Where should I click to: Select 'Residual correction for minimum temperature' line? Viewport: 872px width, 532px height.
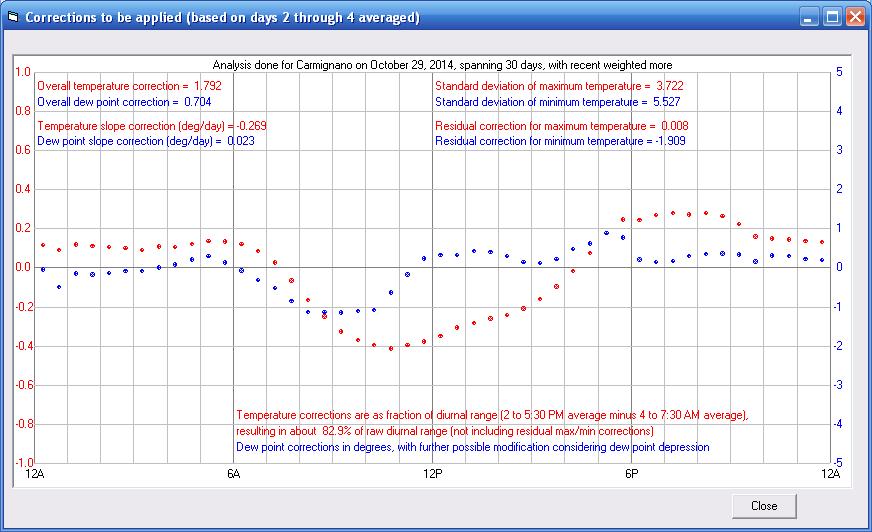(560, 142)
